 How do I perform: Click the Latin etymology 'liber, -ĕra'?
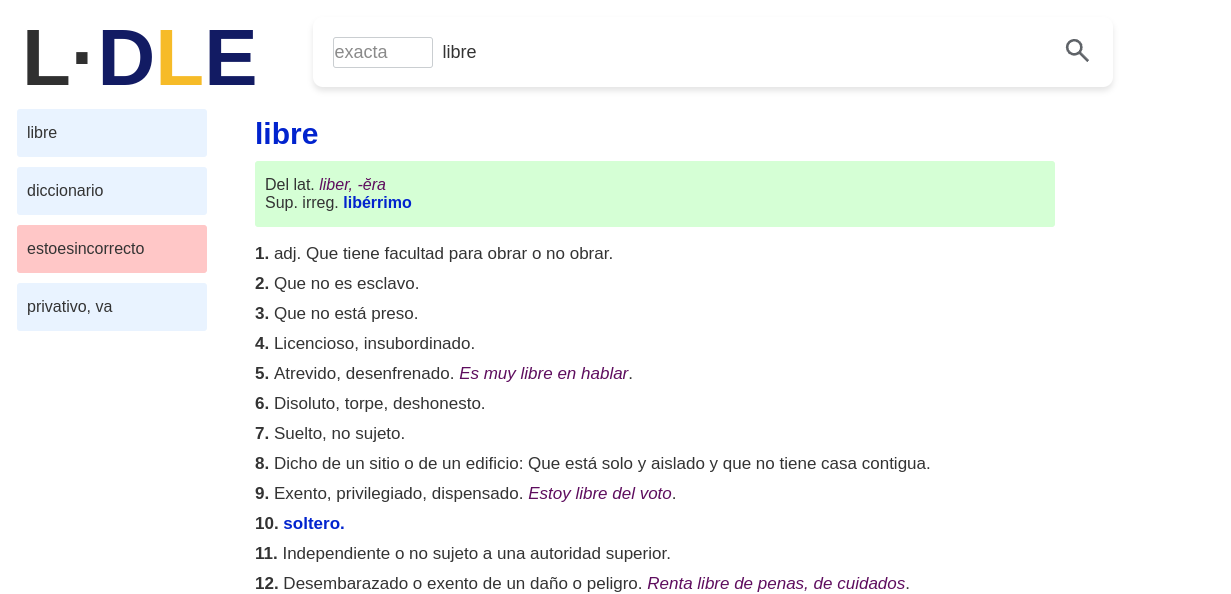(x=352, y=185)
